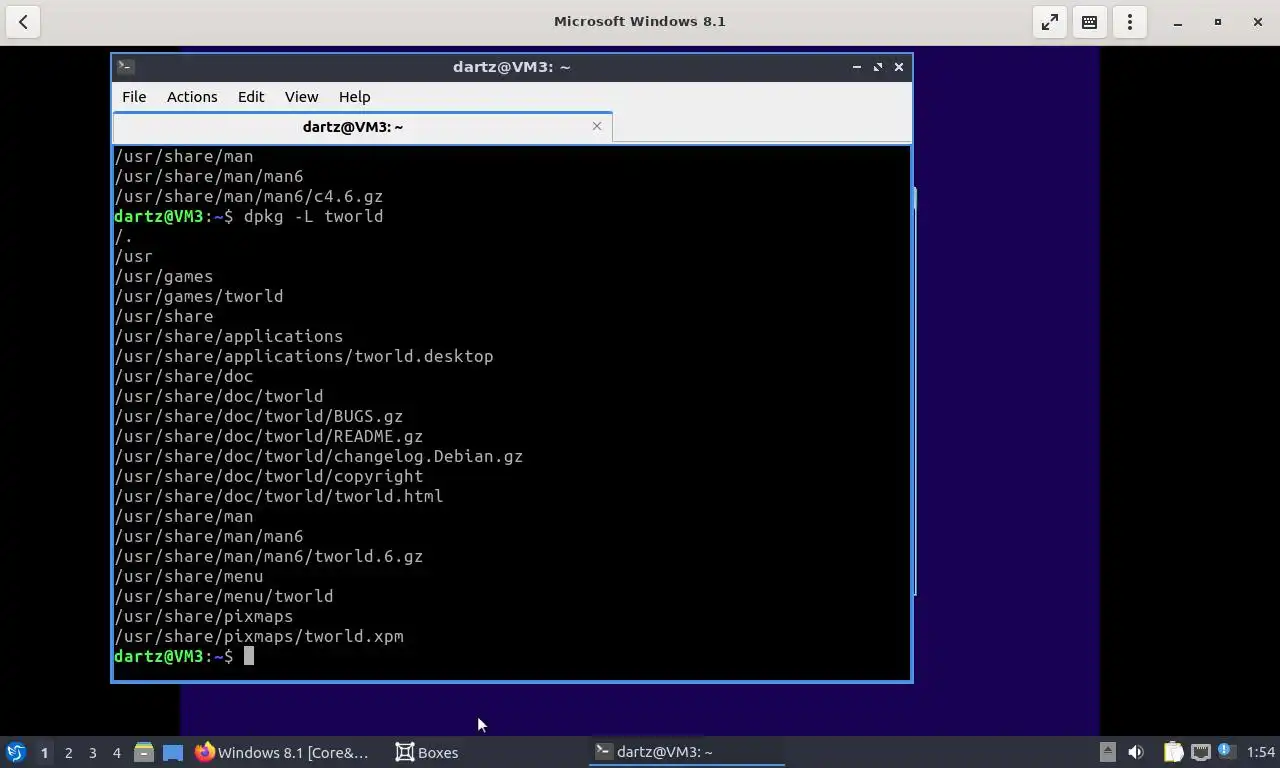Open the Edit menu

pyautogui.click(x=251, y=97)
